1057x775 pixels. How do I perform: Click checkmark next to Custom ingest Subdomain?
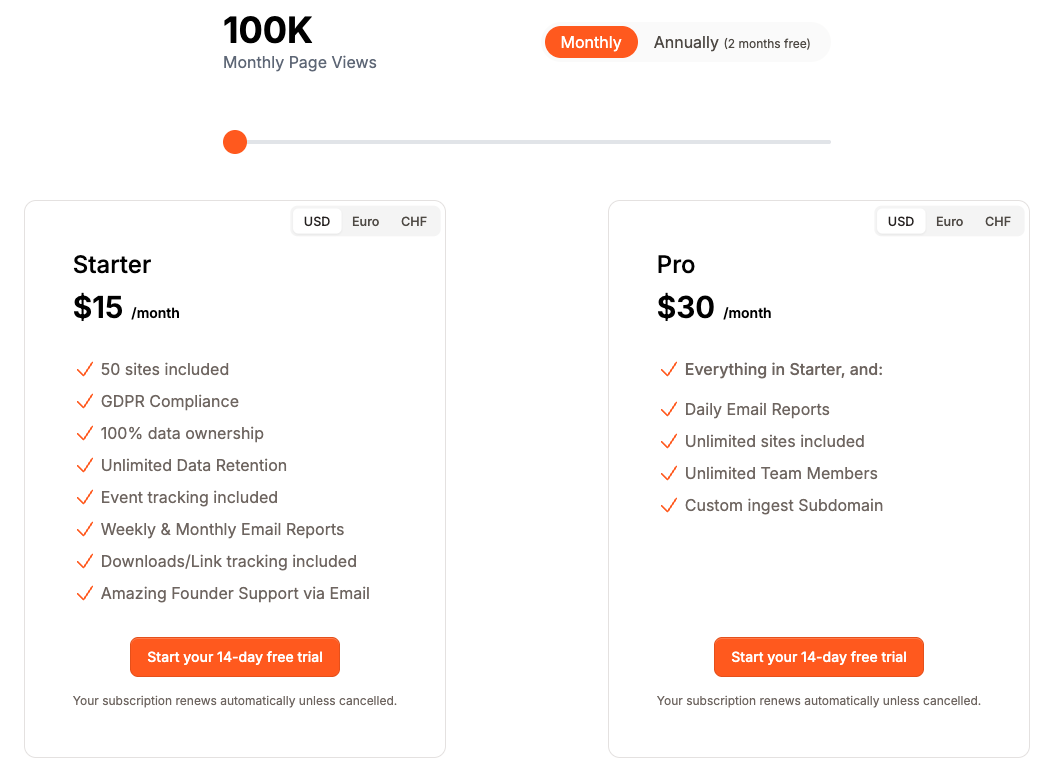[669, 506]
